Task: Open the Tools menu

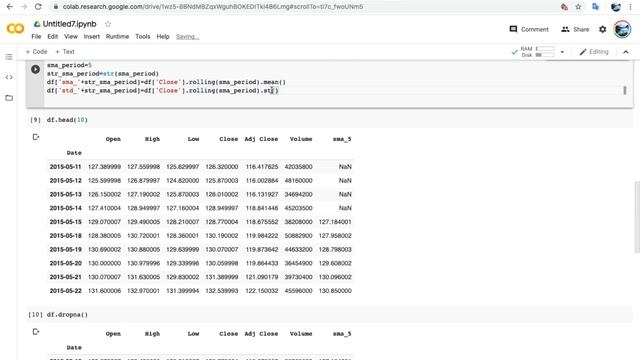Action: [143, 36]
